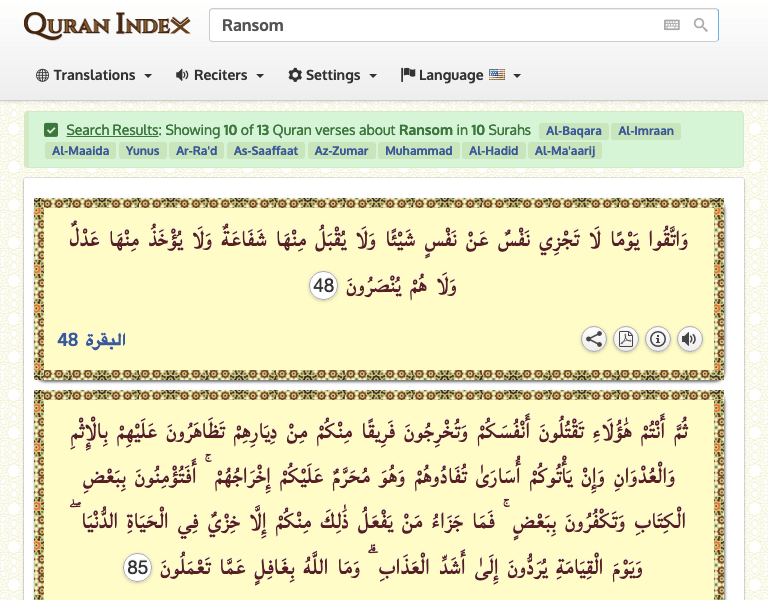Open the Settings dropdown menu
768x600 pixels.
point(333,75)
